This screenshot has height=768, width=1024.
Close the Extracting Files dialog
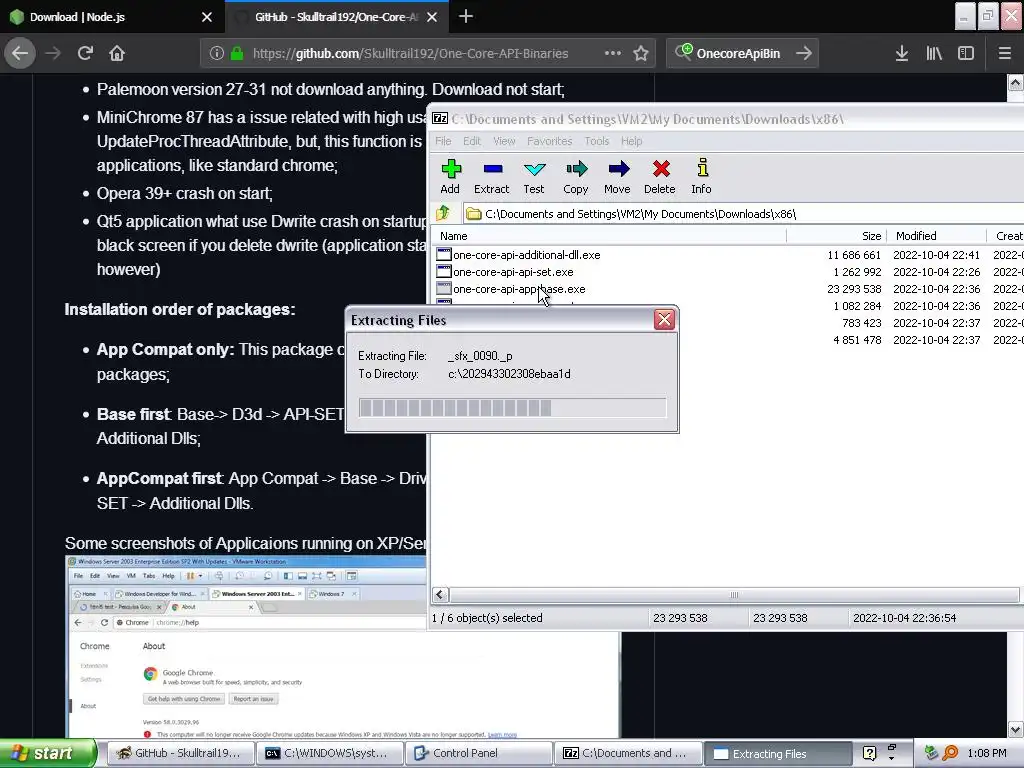coord(664,319)
